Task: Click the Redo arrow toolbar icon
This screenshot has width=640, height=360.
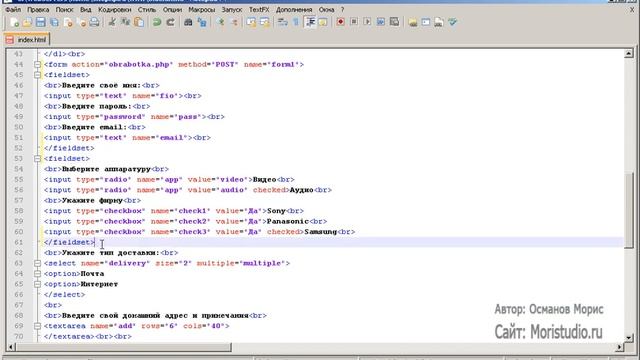Action: [x=170, y=22]
